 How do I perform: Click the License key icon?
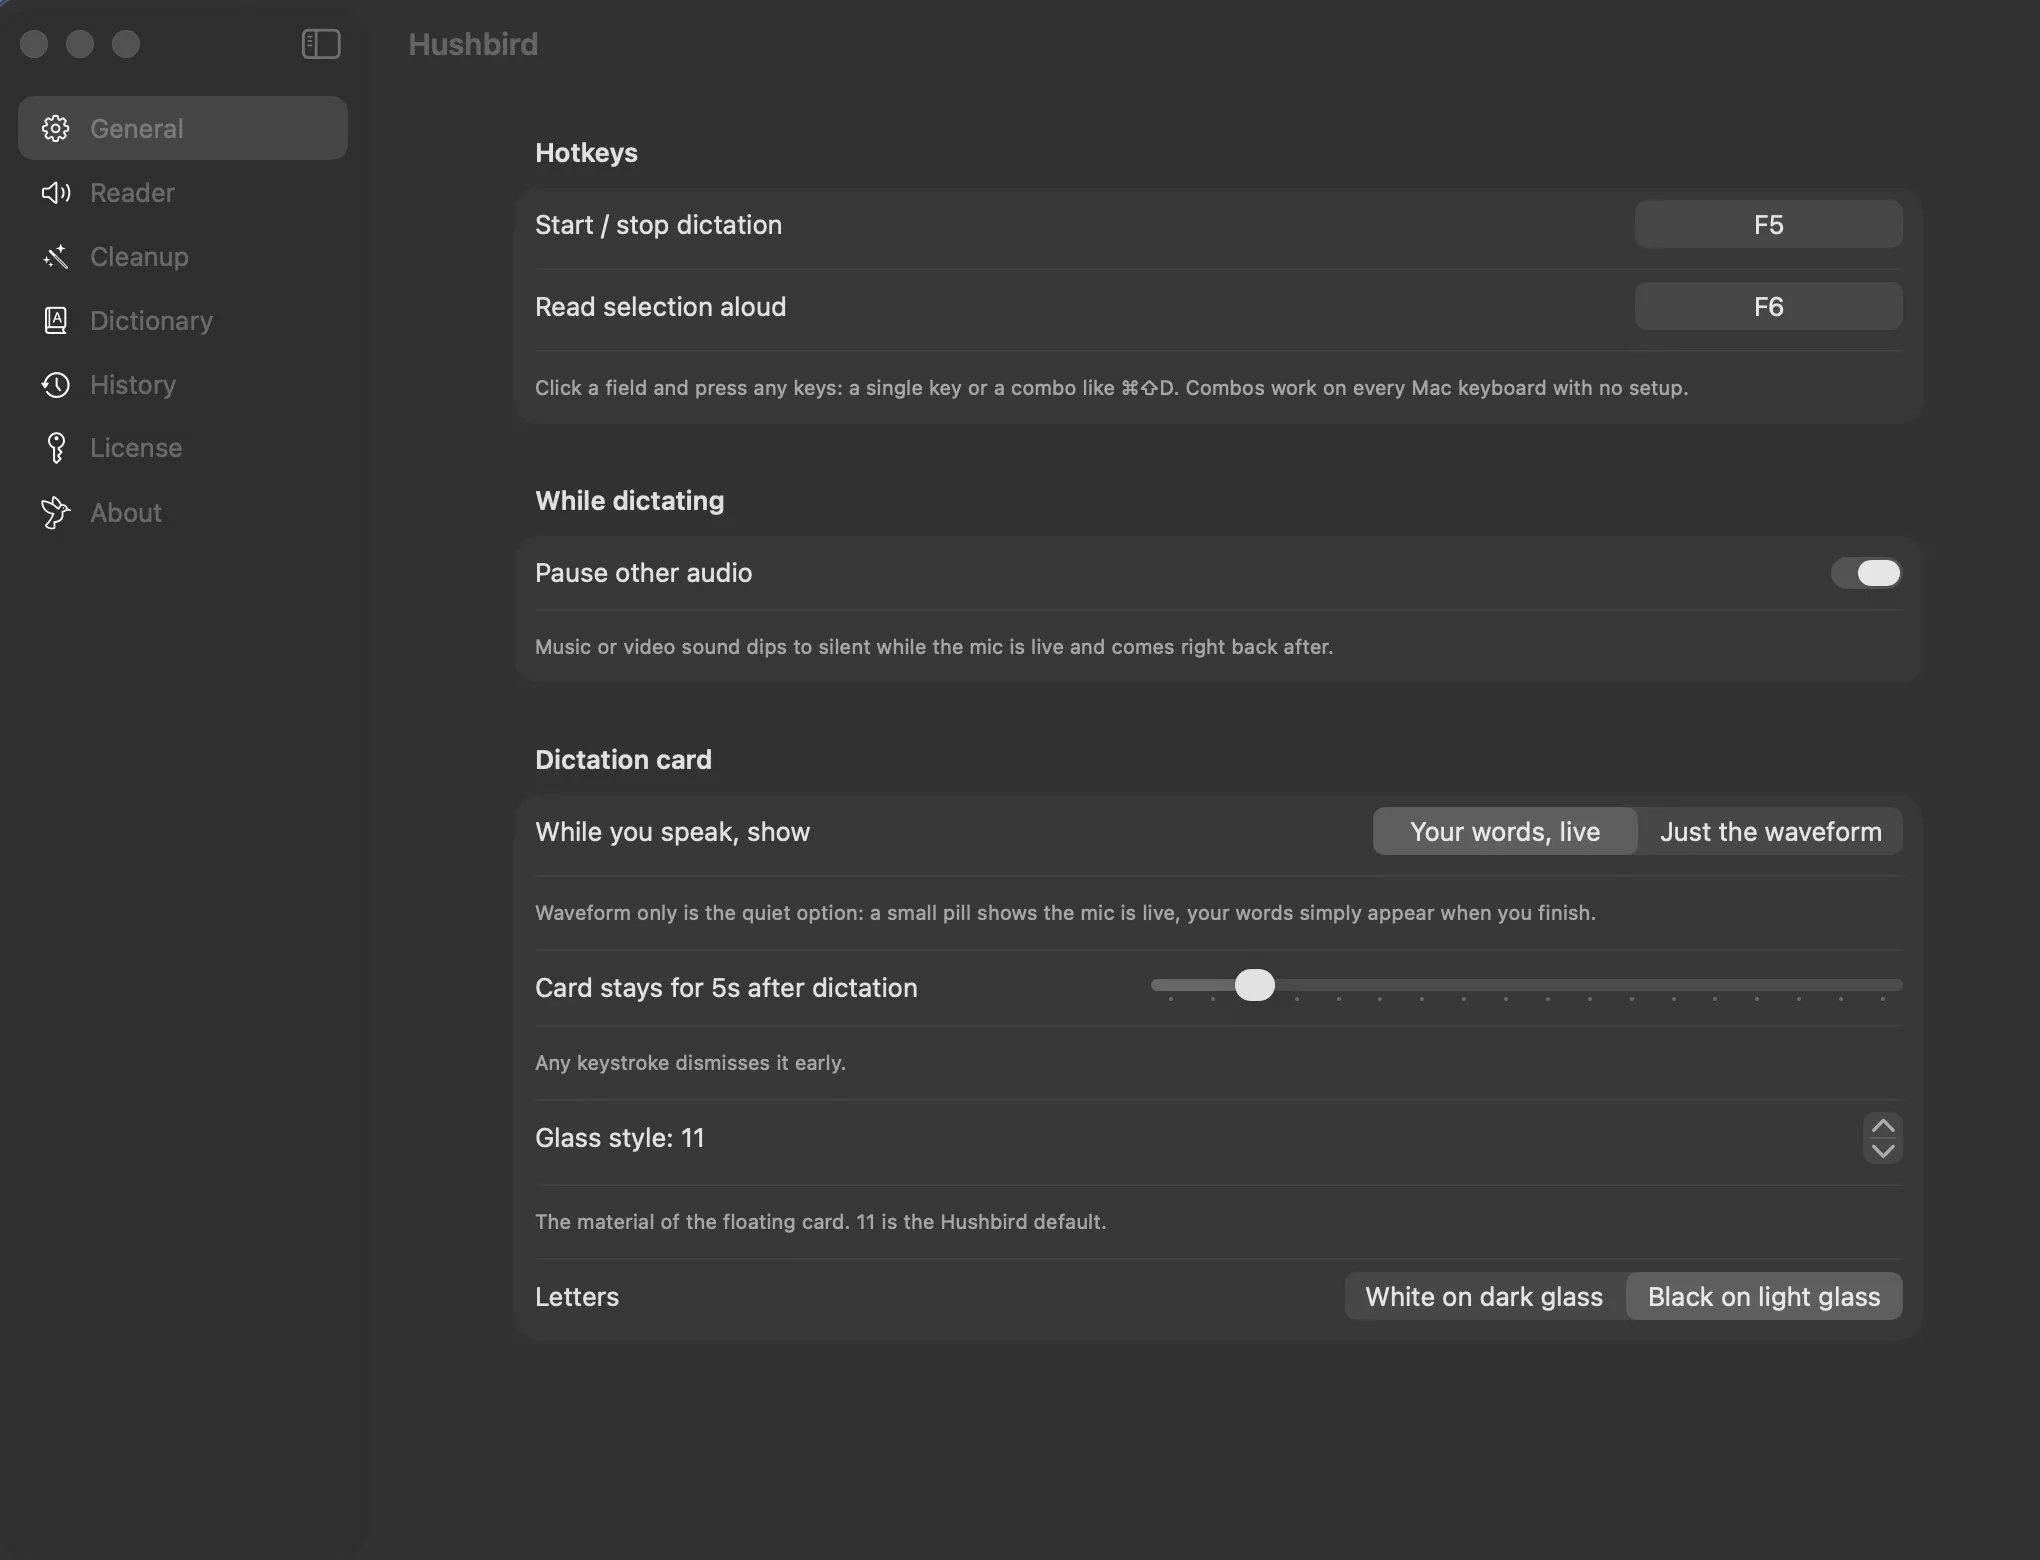[x=56, y=448]
